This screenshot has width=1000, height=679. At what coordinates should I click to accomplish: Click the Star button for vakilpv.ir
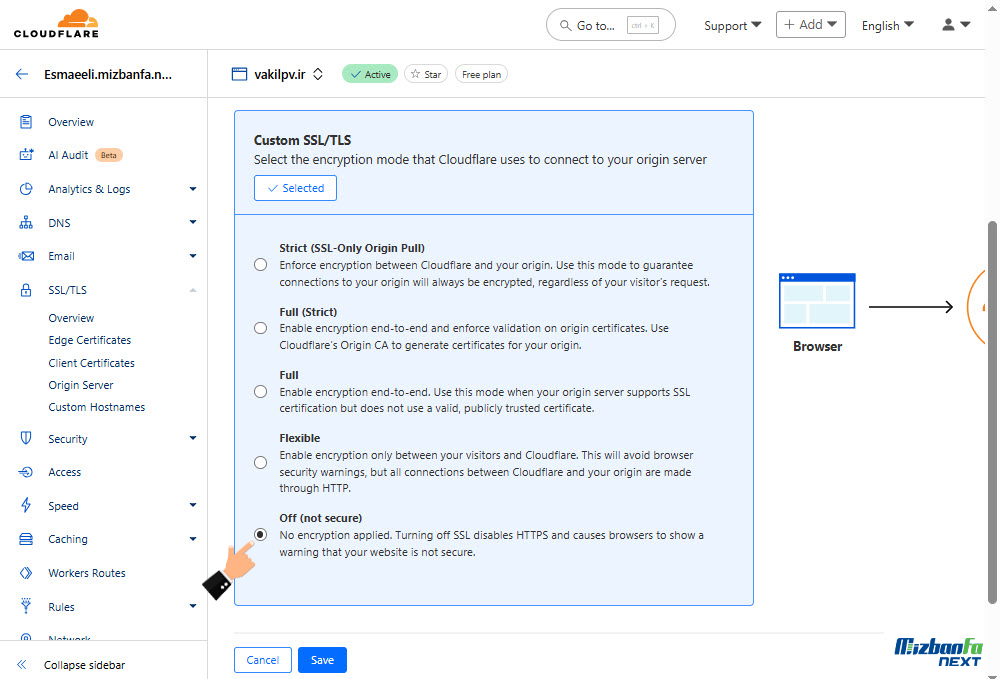pos(426,74)
